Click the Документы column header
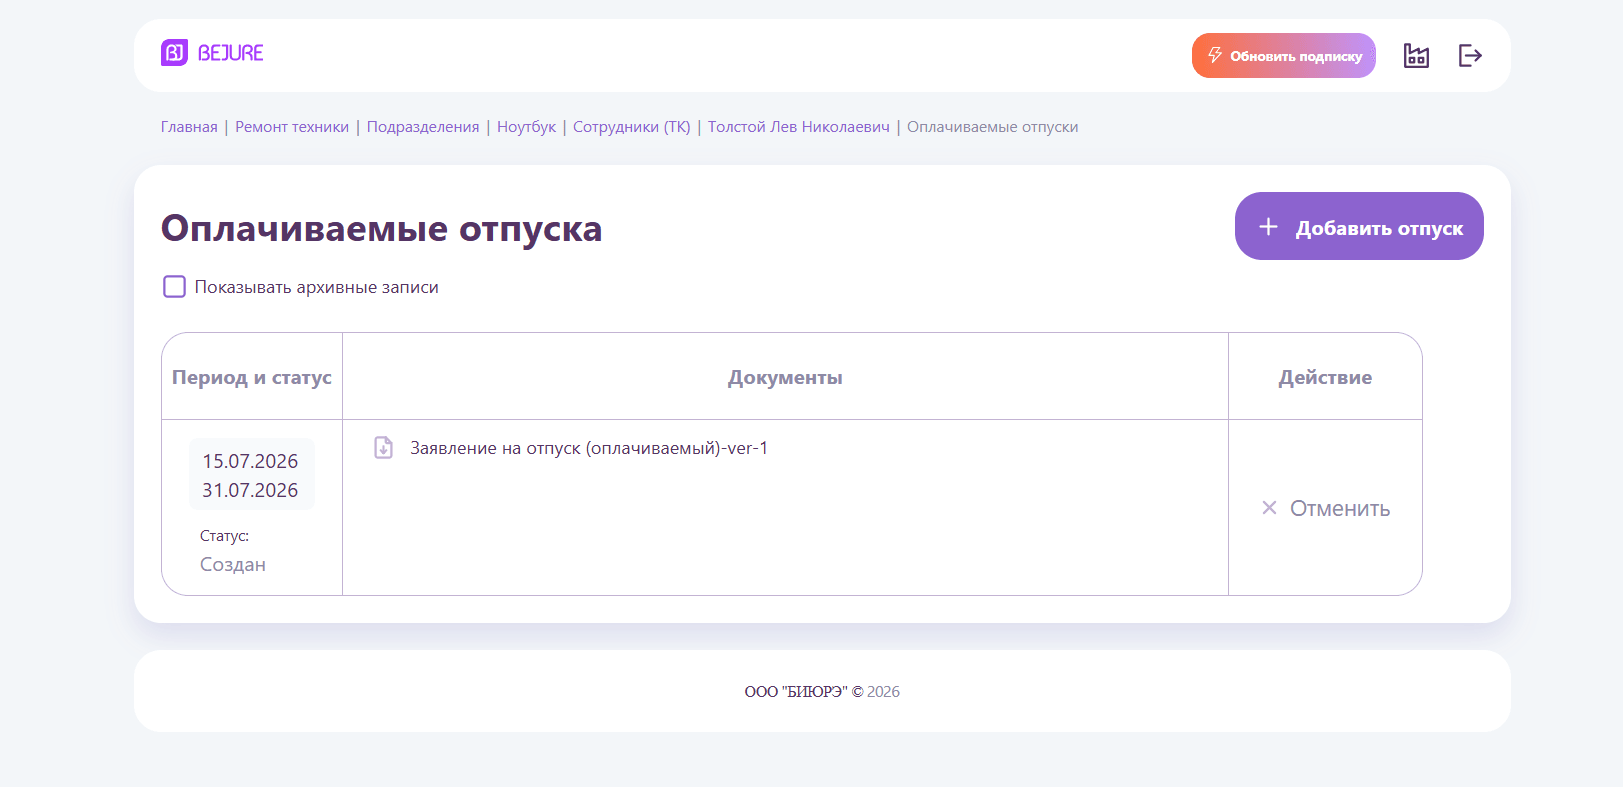Image resolution: width=1623 pixels, height=787 pixels. 785,377
